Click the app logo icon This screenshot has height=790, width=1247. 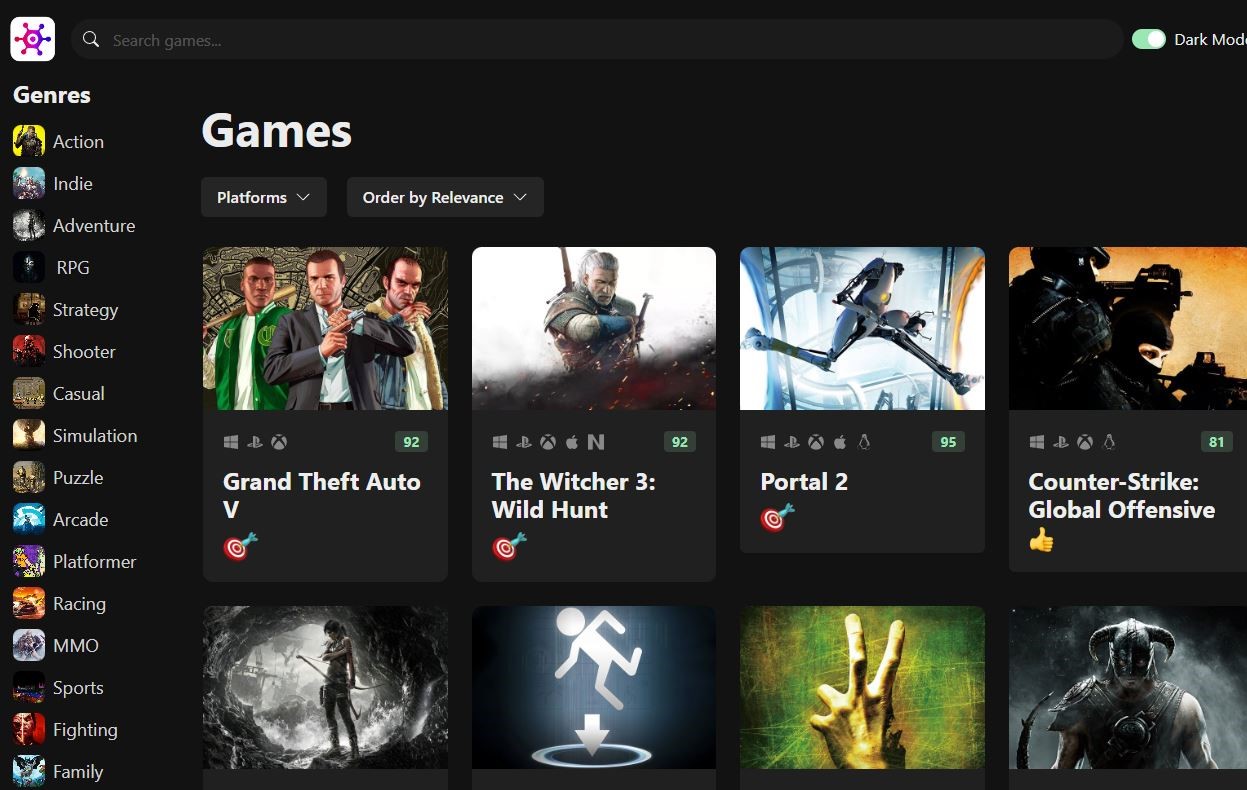tap(32, 39)
